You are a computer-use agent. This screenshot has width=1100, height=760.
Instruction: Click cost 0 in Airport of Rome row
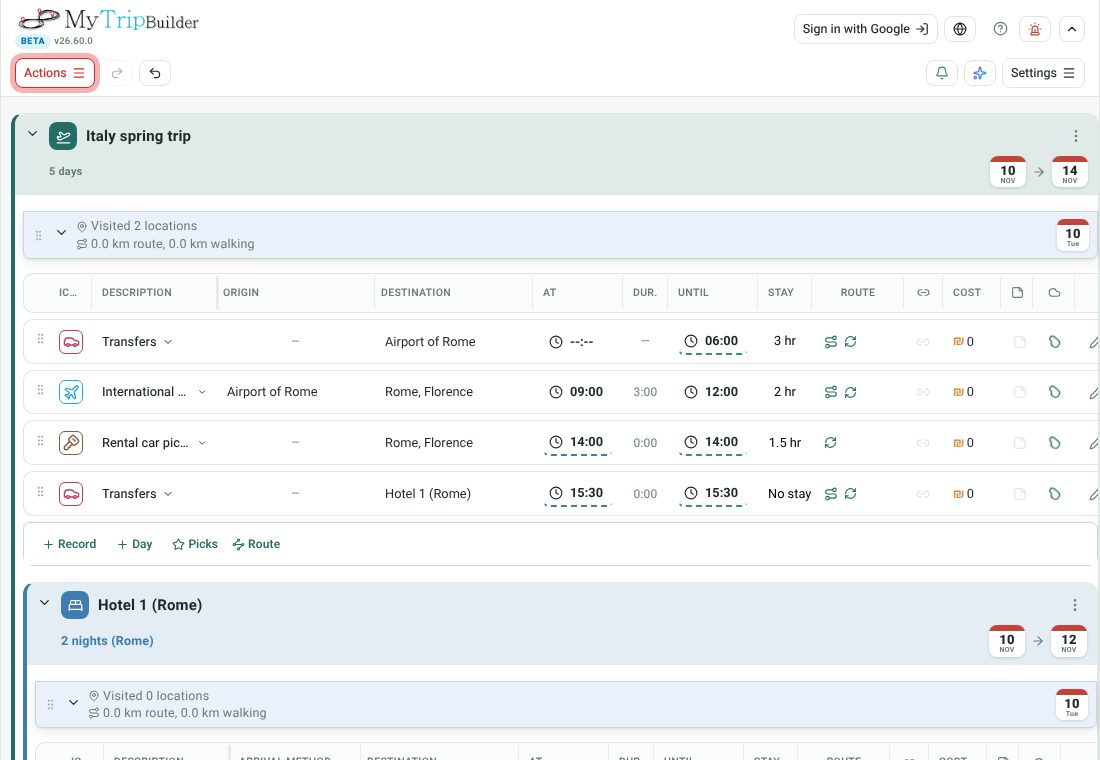[963, 342]
